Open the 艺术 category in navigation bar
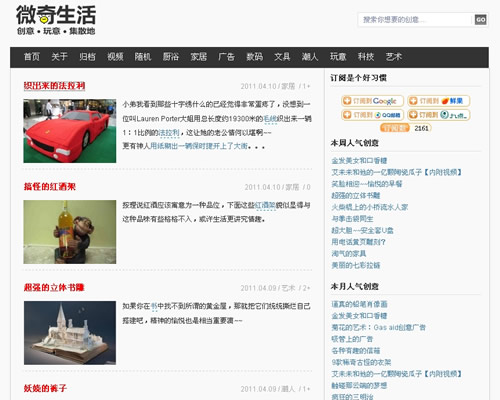The image size is (500, 400). [x=394, y=57]
